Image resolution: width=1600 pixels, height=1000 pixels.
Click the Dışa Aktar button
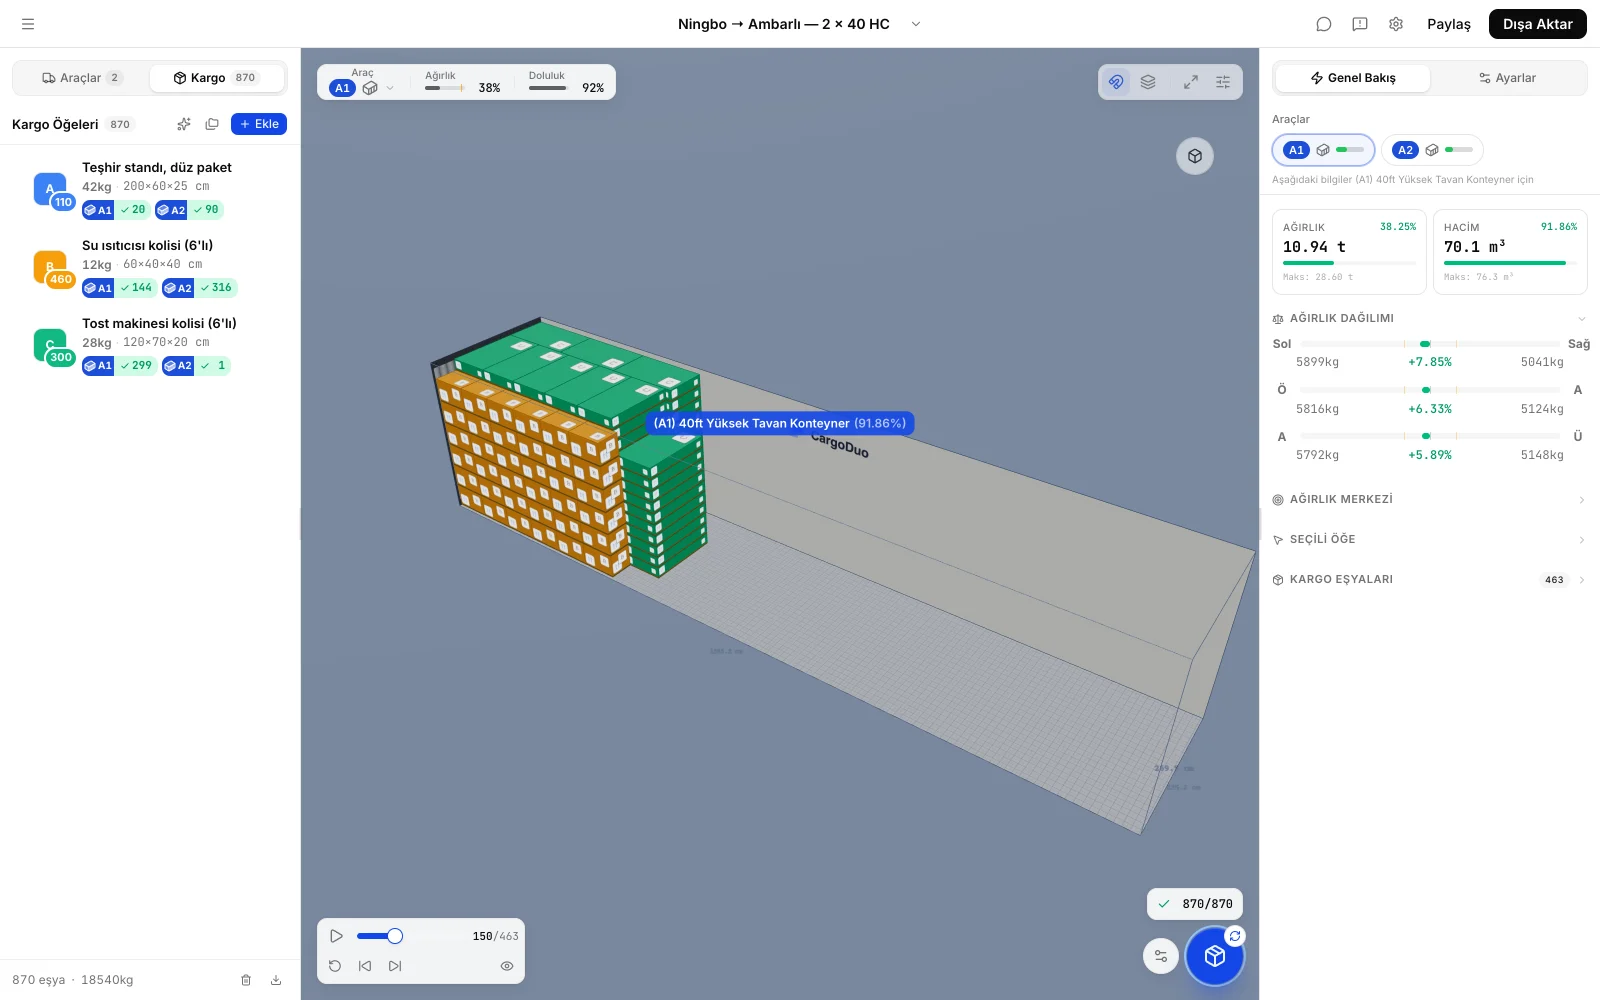click(1537, 24)
